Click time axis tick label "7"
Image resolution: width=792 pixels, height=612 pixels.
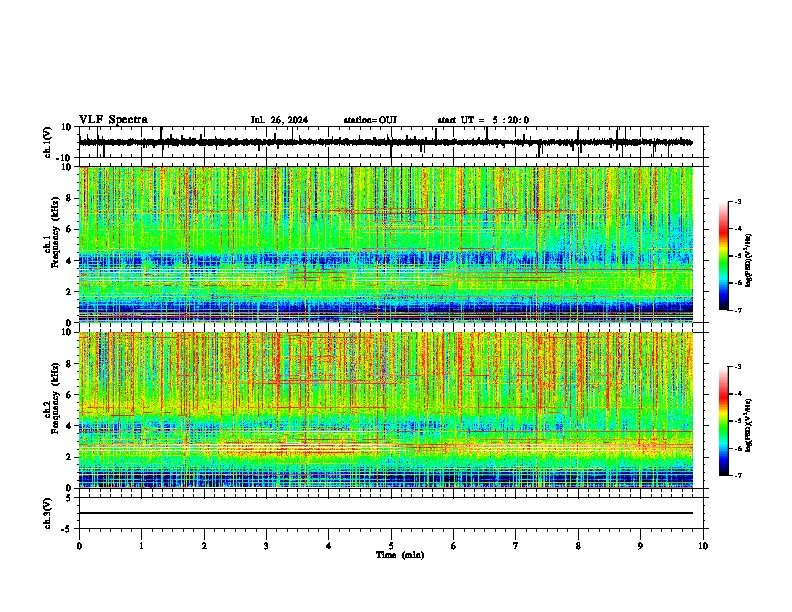click(516, 546)
